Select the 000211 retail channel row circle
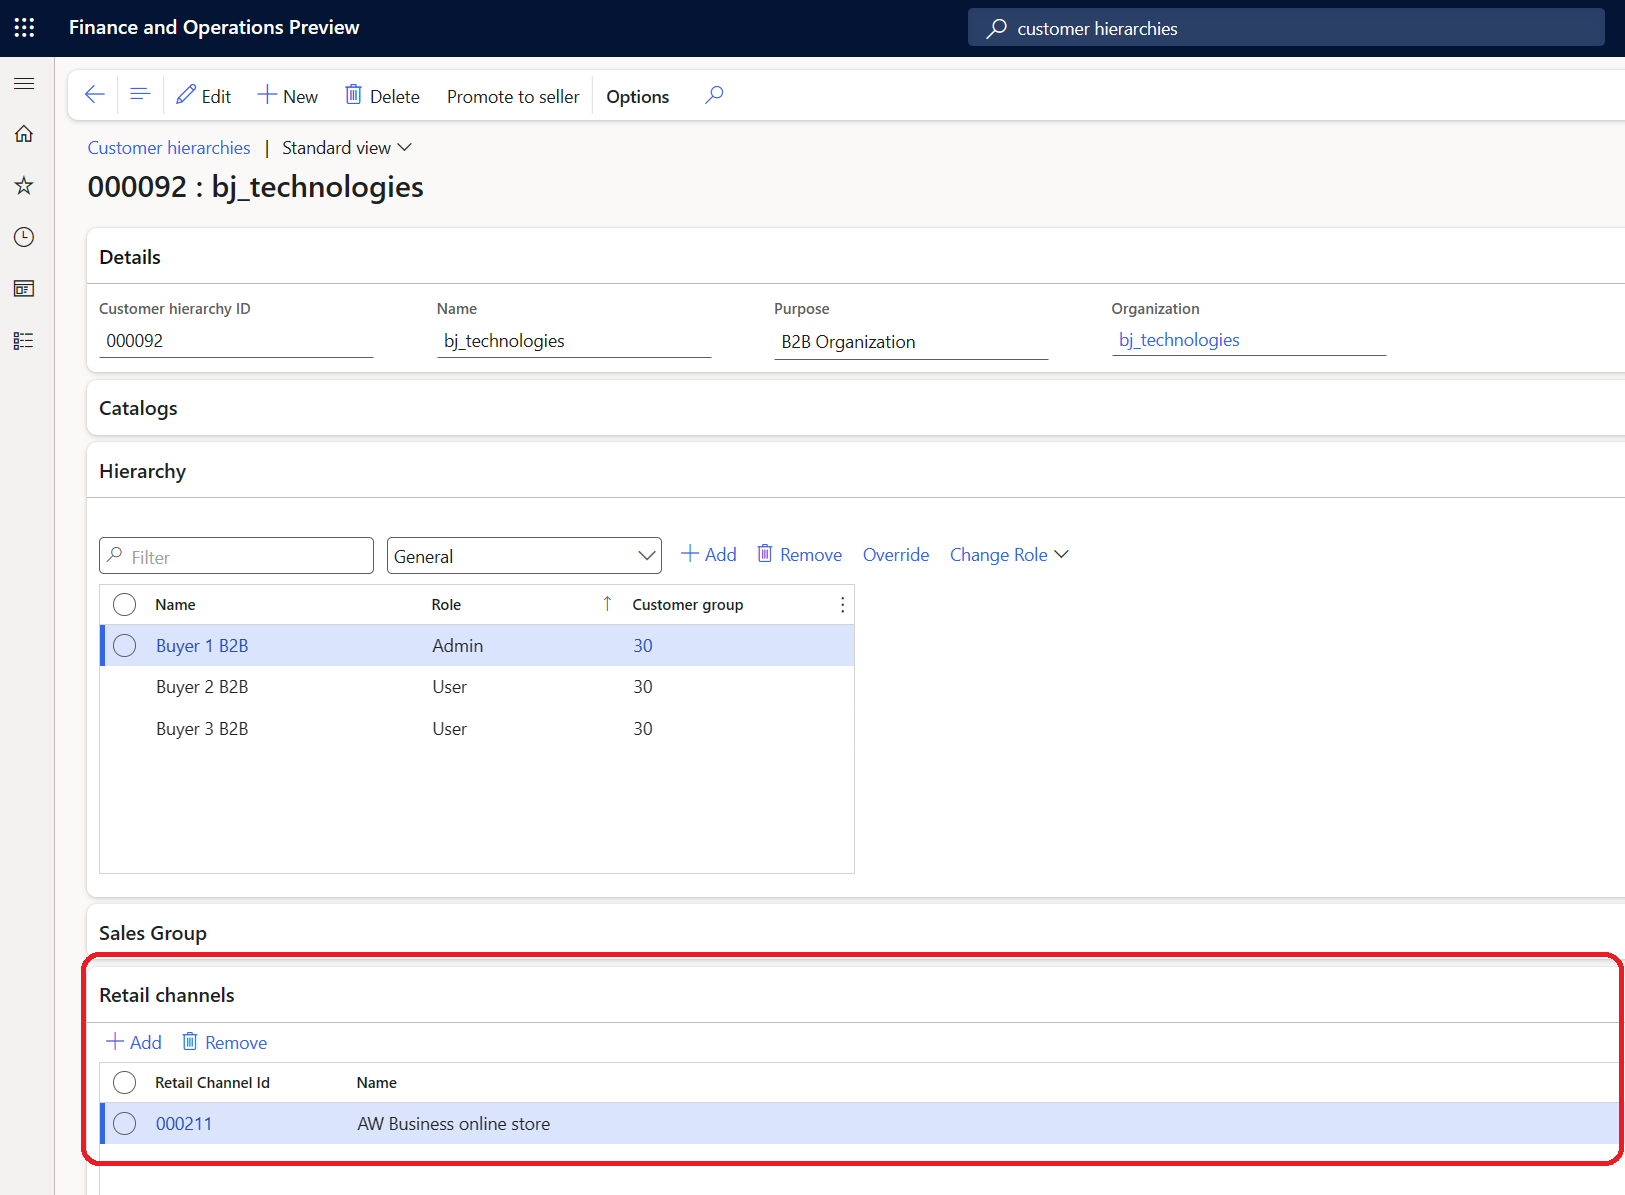Image resolution: width=1625 pixels, height=1195 pixels. [125, 1124]
